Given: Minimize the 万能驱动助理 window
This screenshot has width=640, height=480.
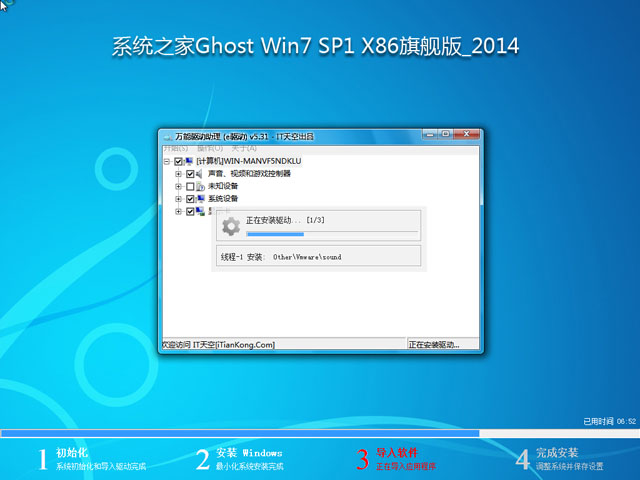Looking at the screenshot, I should [x=429, y=134].
